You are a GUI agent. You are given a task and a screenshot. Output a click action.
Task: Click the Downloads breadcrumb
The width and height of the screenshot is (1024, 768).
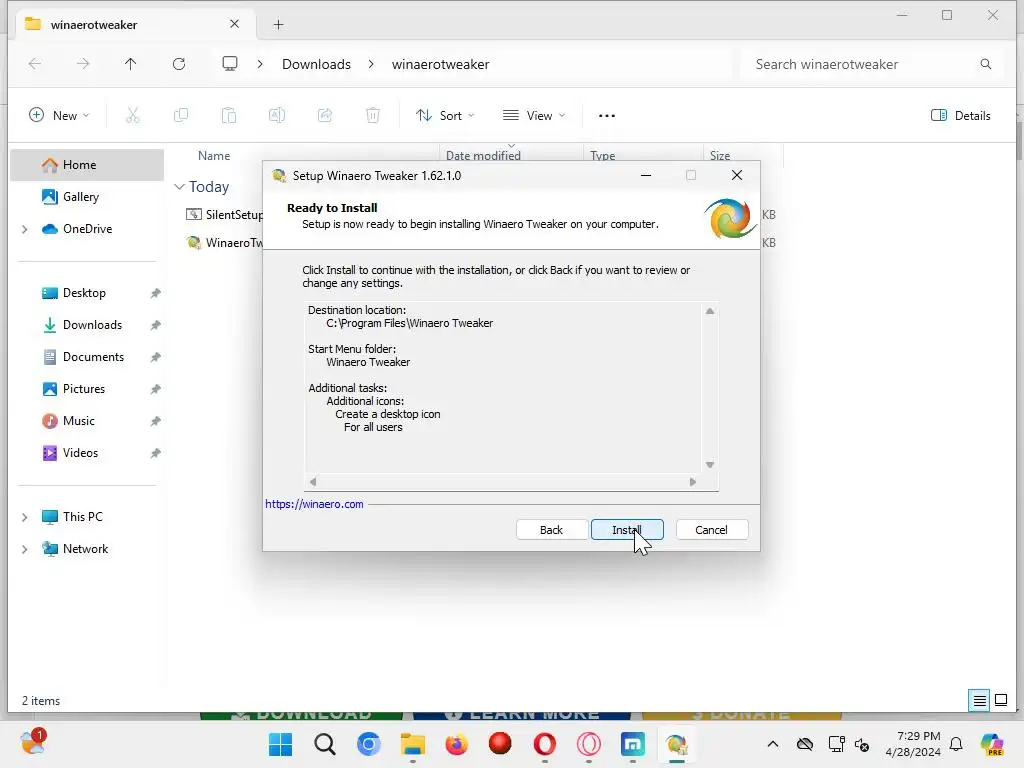(316, 64)
